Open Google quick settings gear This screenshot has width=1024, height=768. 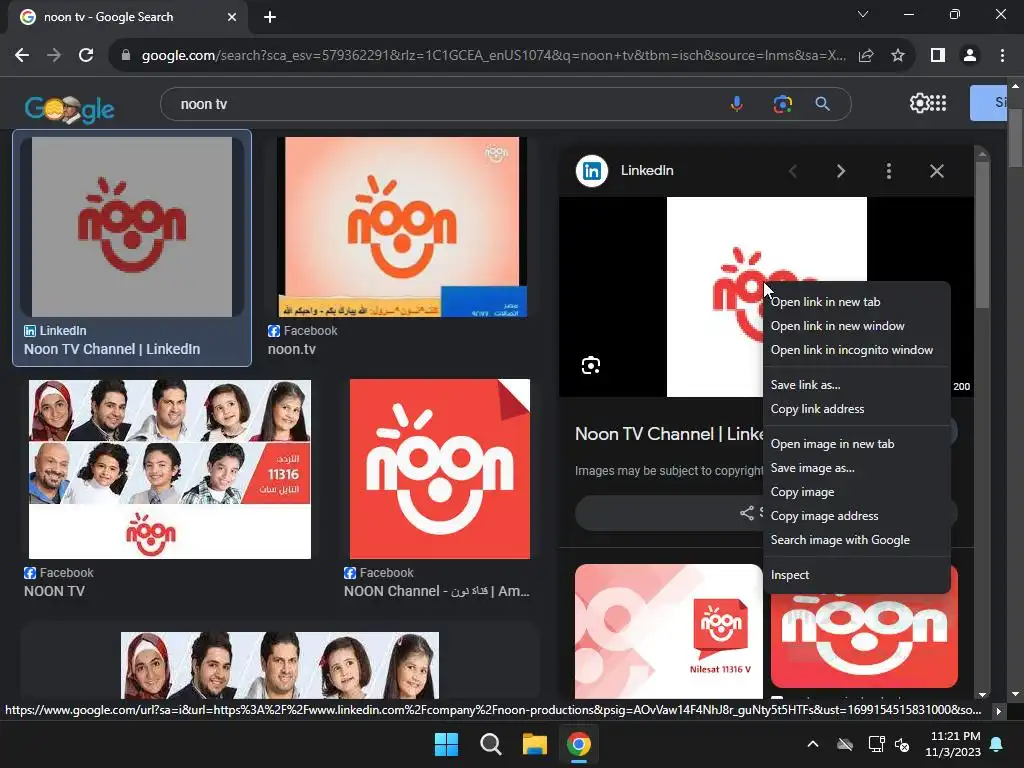pyautogui.click(x=919, y=103)
